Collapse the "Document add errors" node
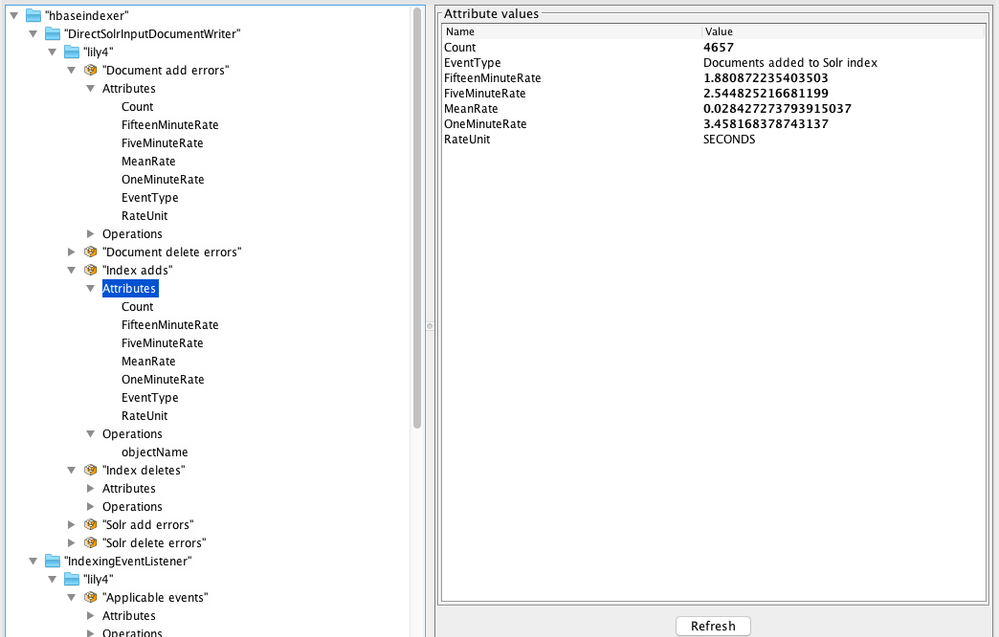The image size is (999, 637). click(71, 70)
